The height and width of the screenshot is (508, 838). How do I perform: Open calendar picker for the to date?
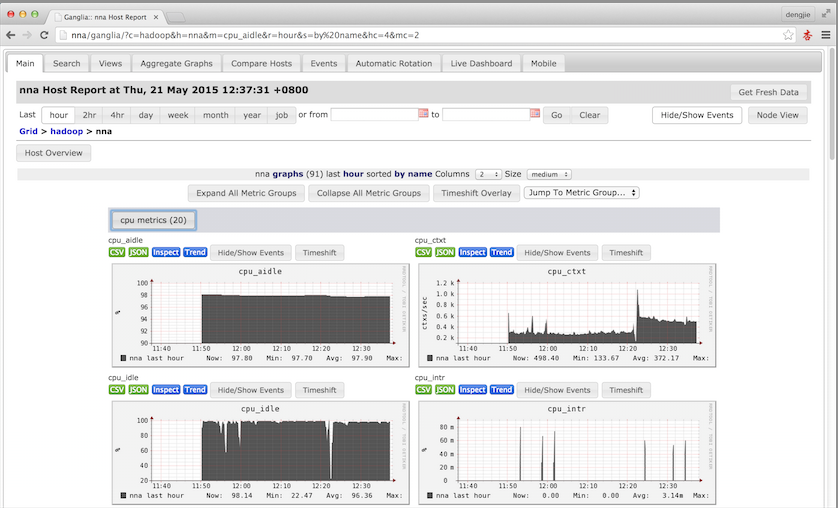coord(535,113)
